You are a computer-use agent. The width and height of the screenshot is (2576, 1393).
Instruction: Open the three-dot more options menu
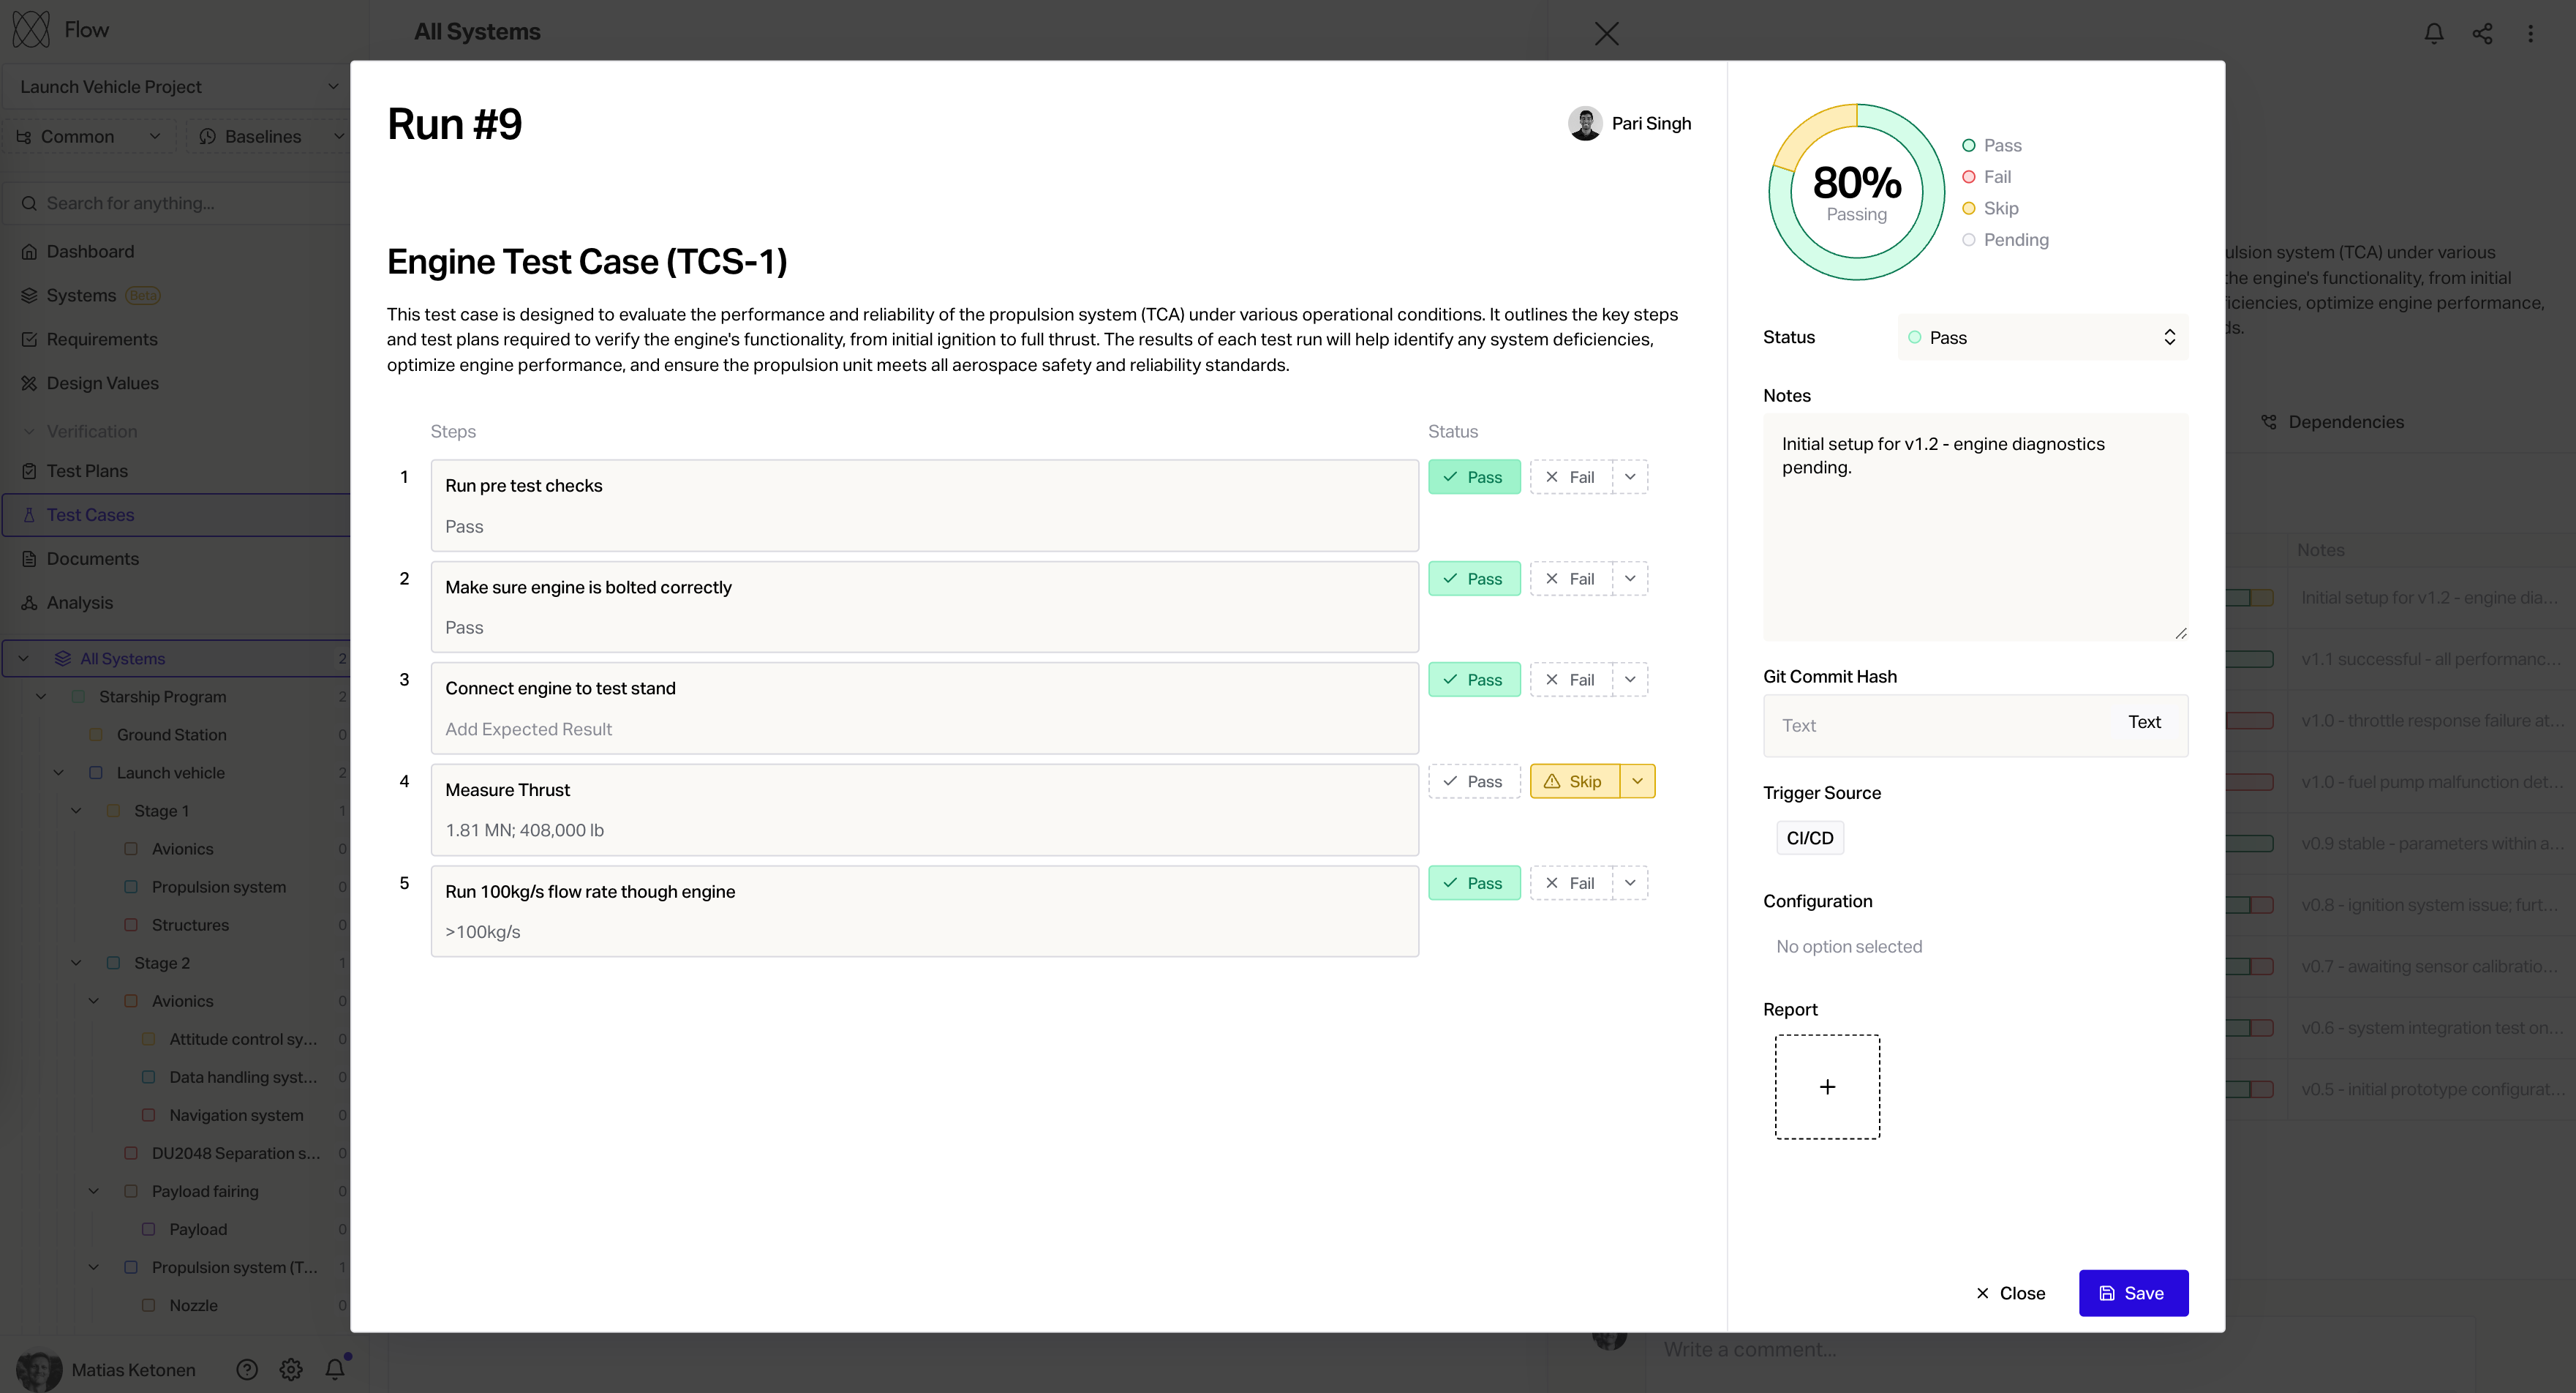[2531, 33]
